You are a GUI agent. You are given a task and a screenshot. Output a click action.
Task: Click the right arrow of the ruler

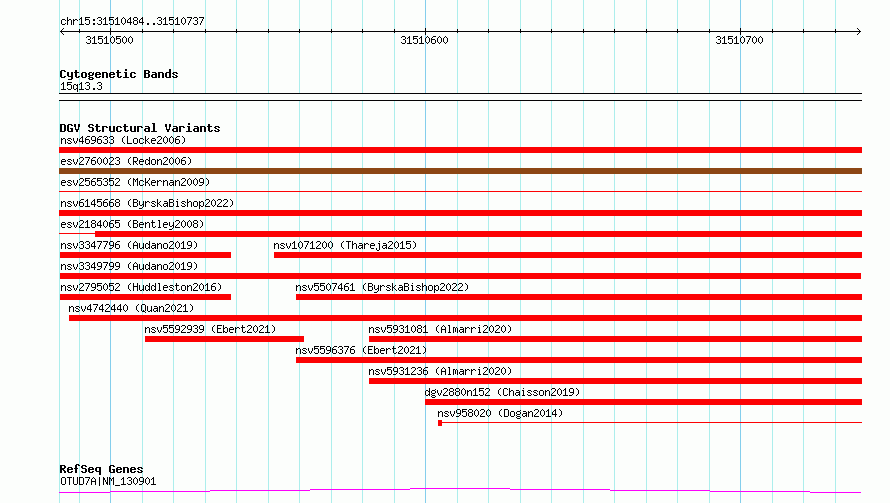(859, 31)
